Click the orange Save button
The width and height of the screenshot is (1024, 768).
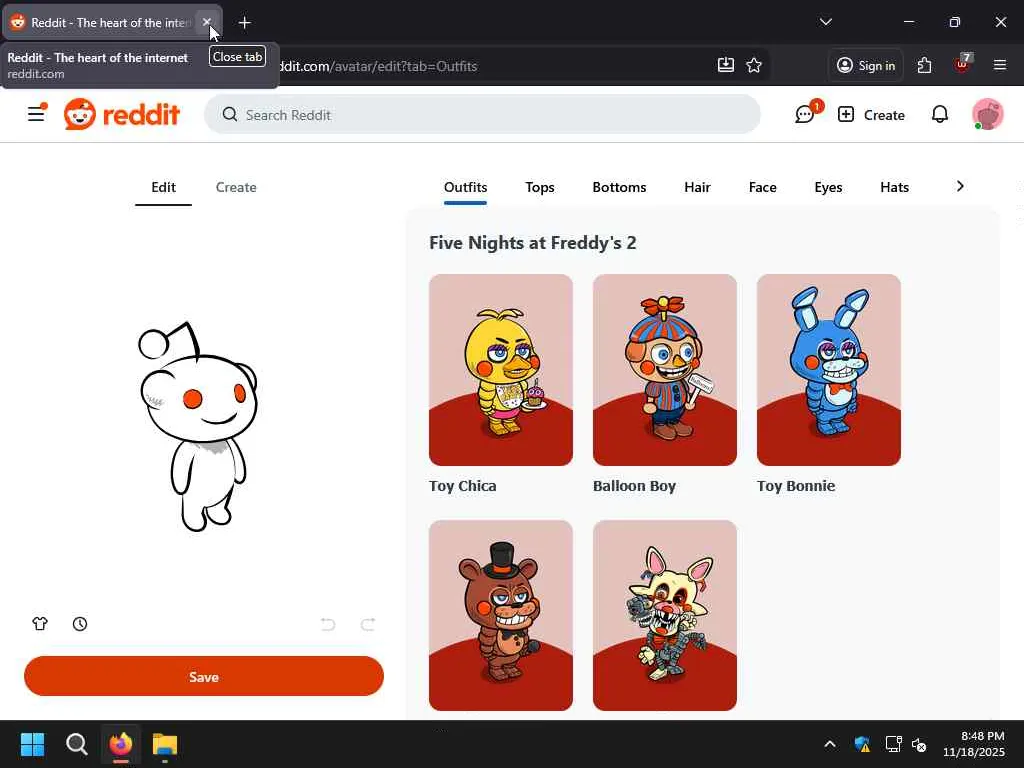(x=204, y=676)
